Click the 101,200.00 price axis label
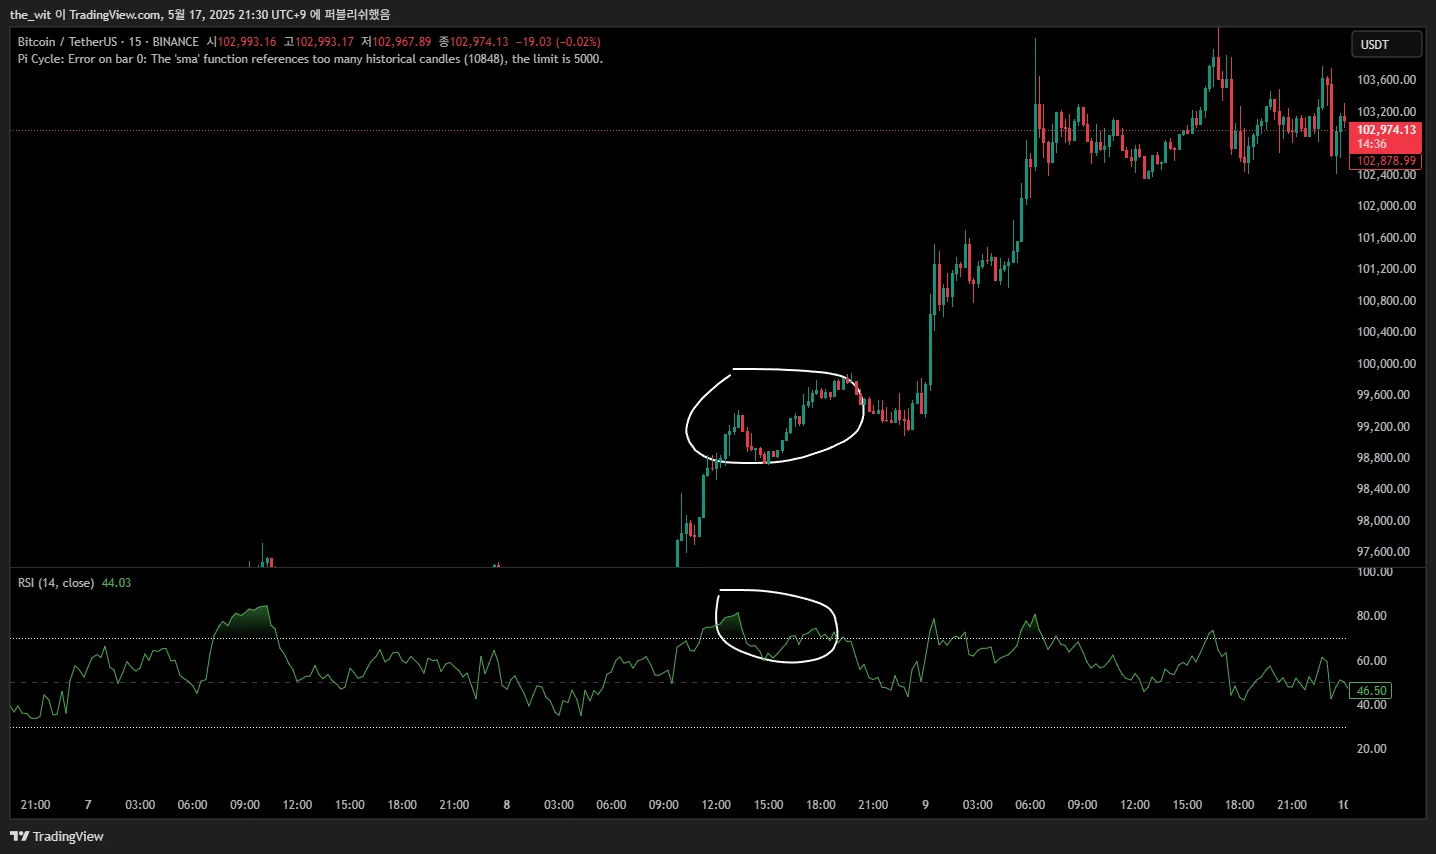The image size is (1436, 854). coord(1386,269)
